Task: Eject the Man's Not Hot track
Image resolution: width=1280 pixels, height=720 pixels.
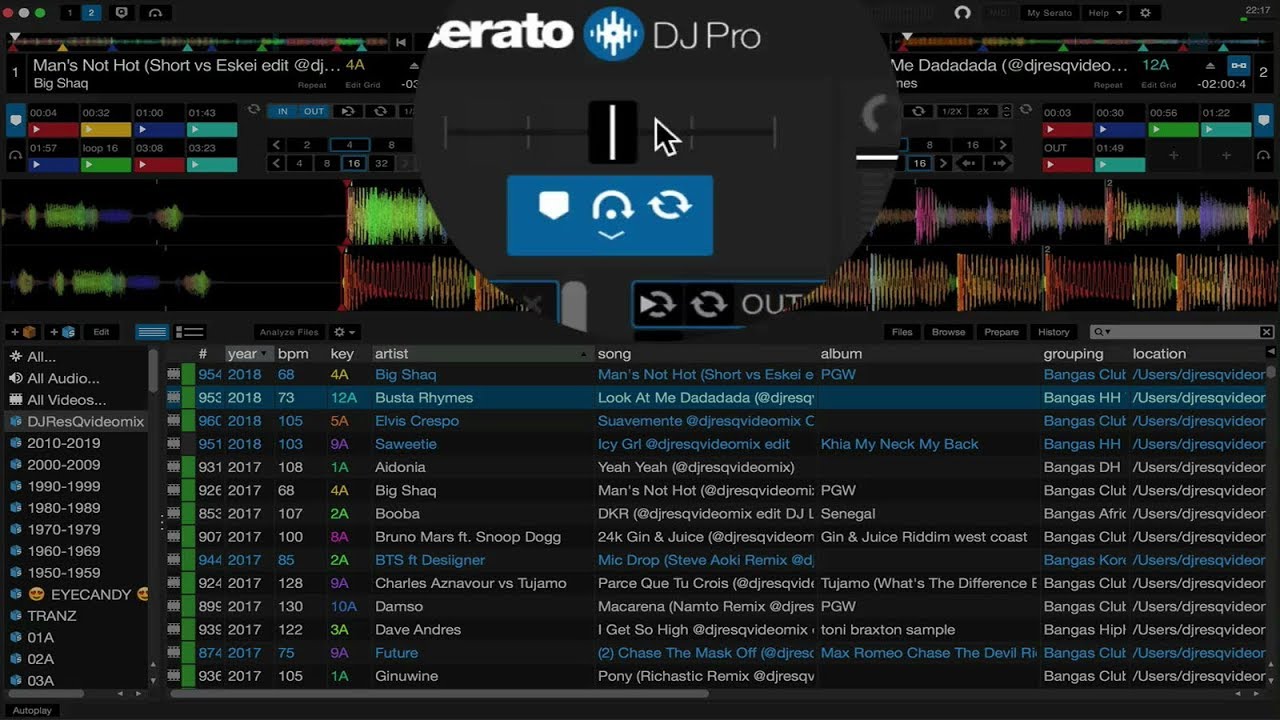Action: pos(414,66)
